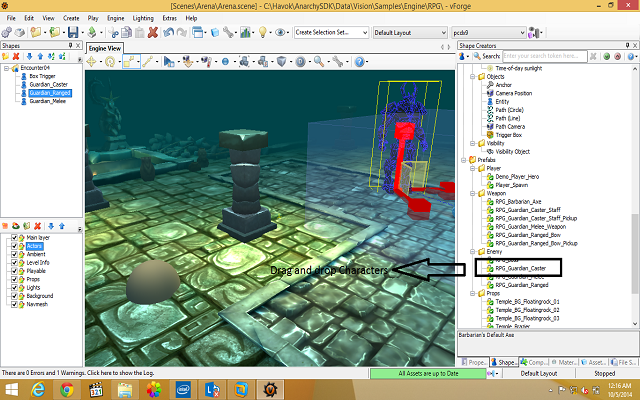Select Guardian_Caster in the Shapes tree

tap(48, 84)
